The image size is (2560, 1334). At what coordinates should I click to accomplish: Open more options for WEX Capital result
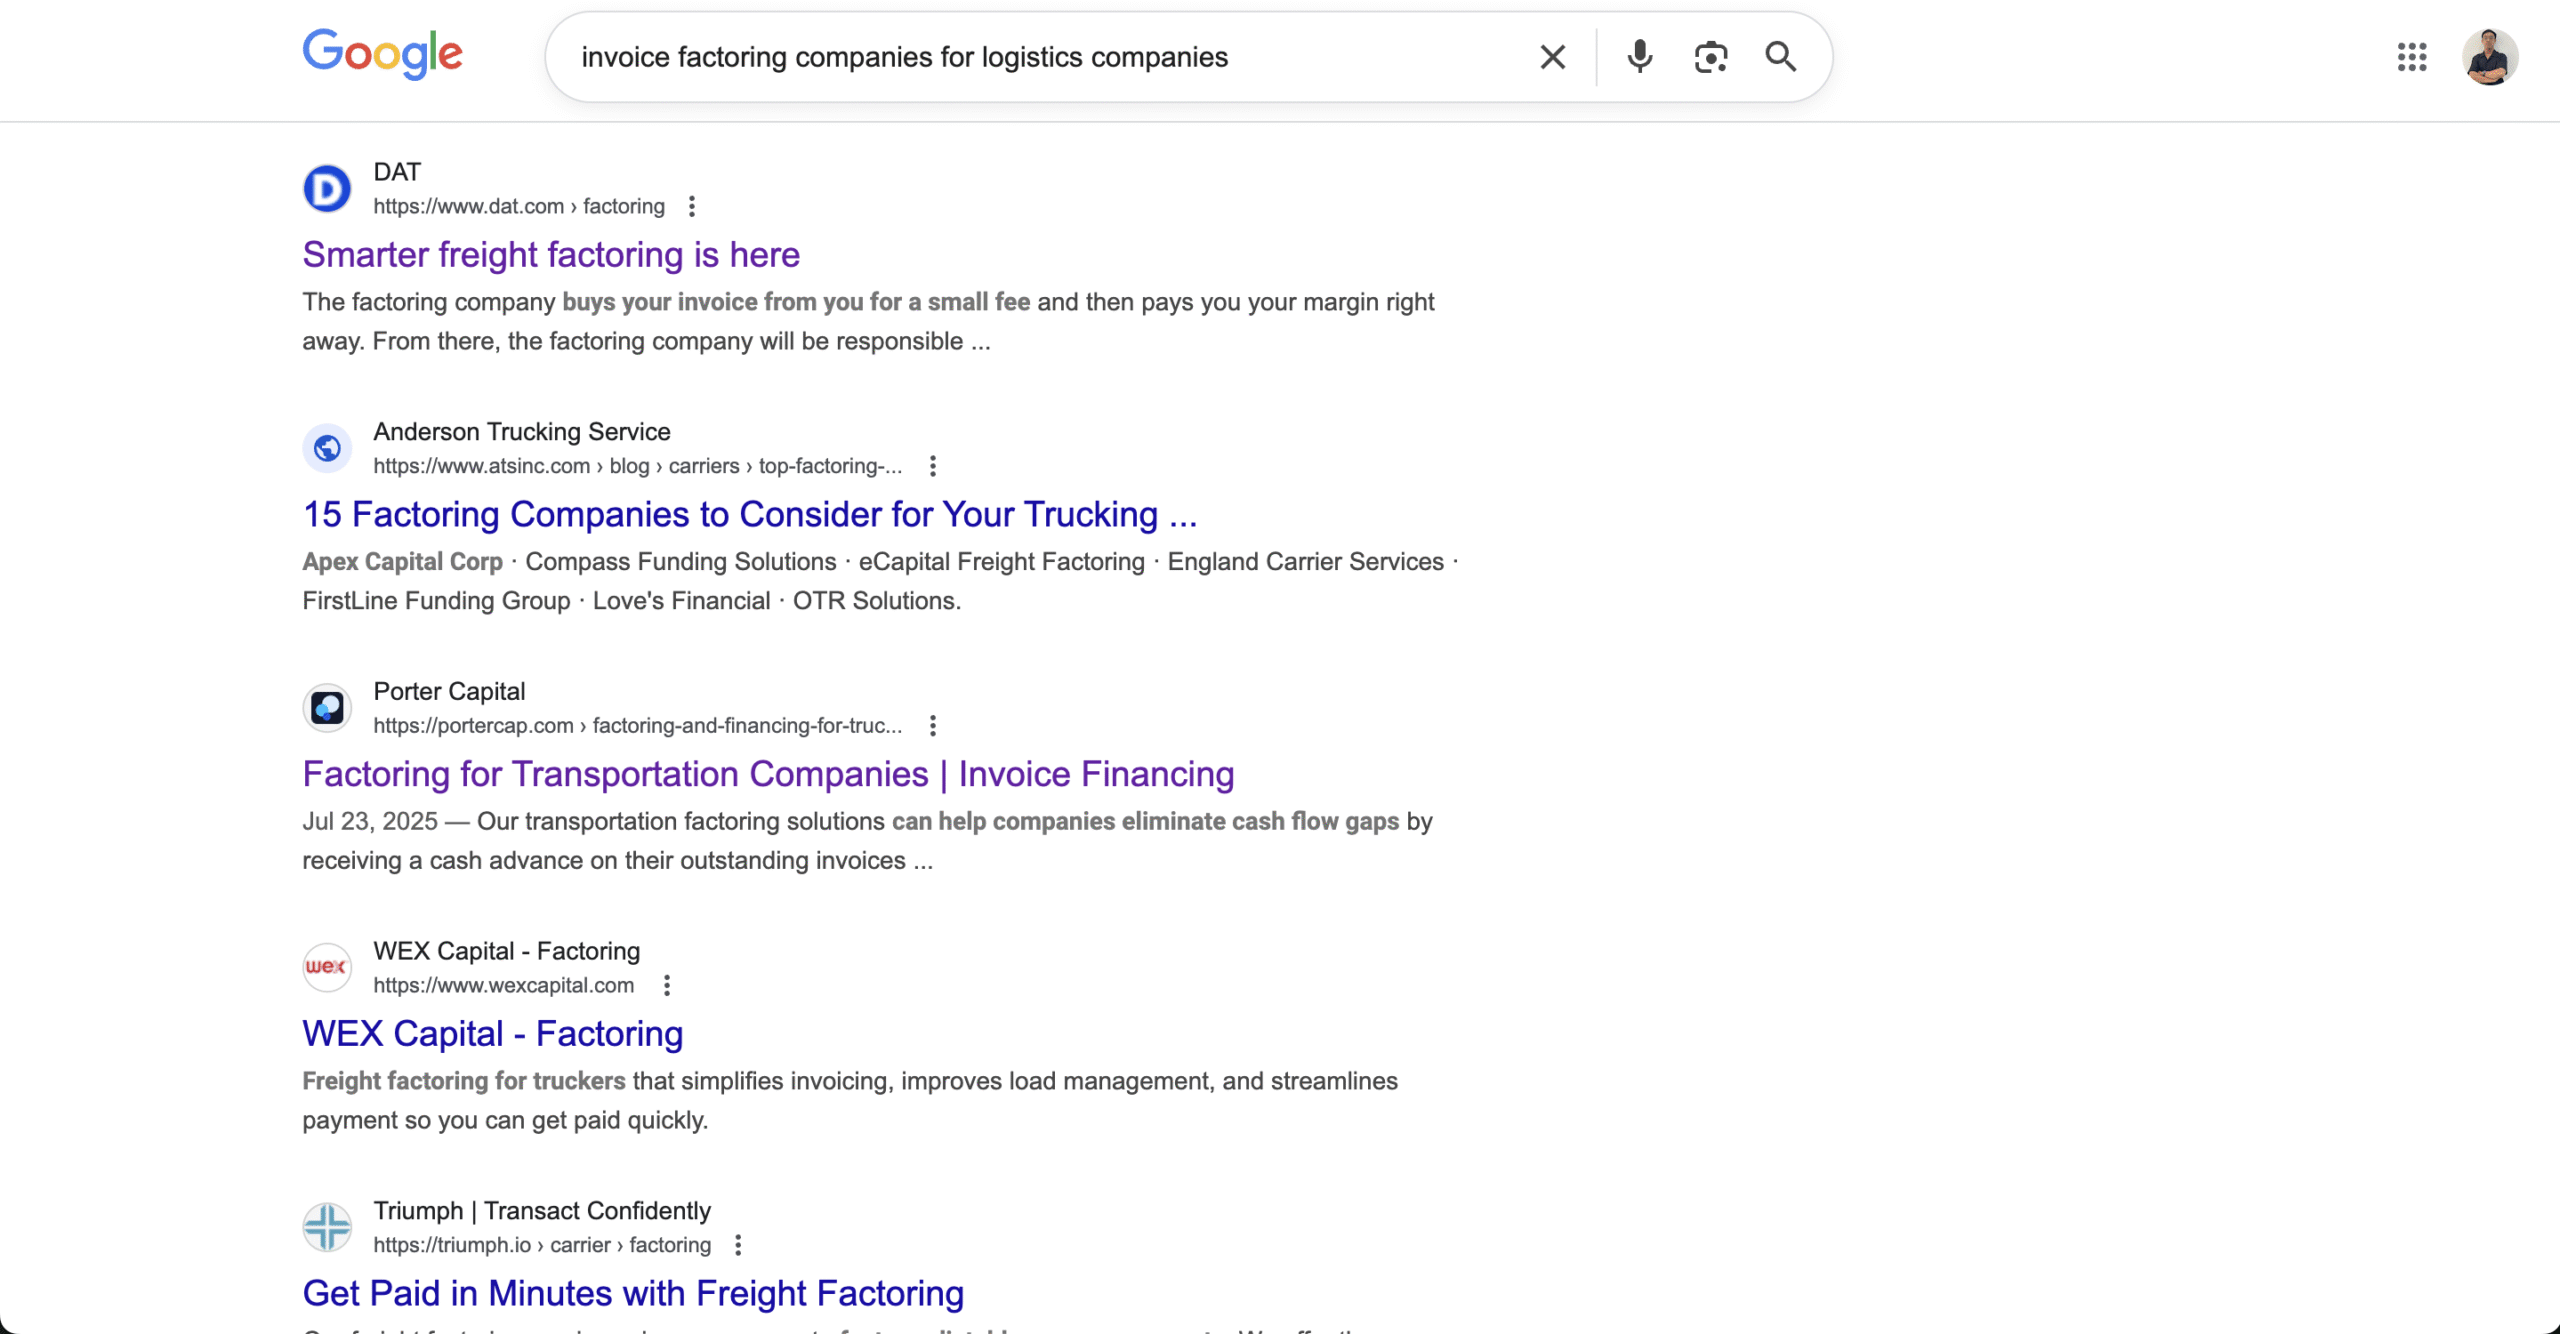coord(667,985)
